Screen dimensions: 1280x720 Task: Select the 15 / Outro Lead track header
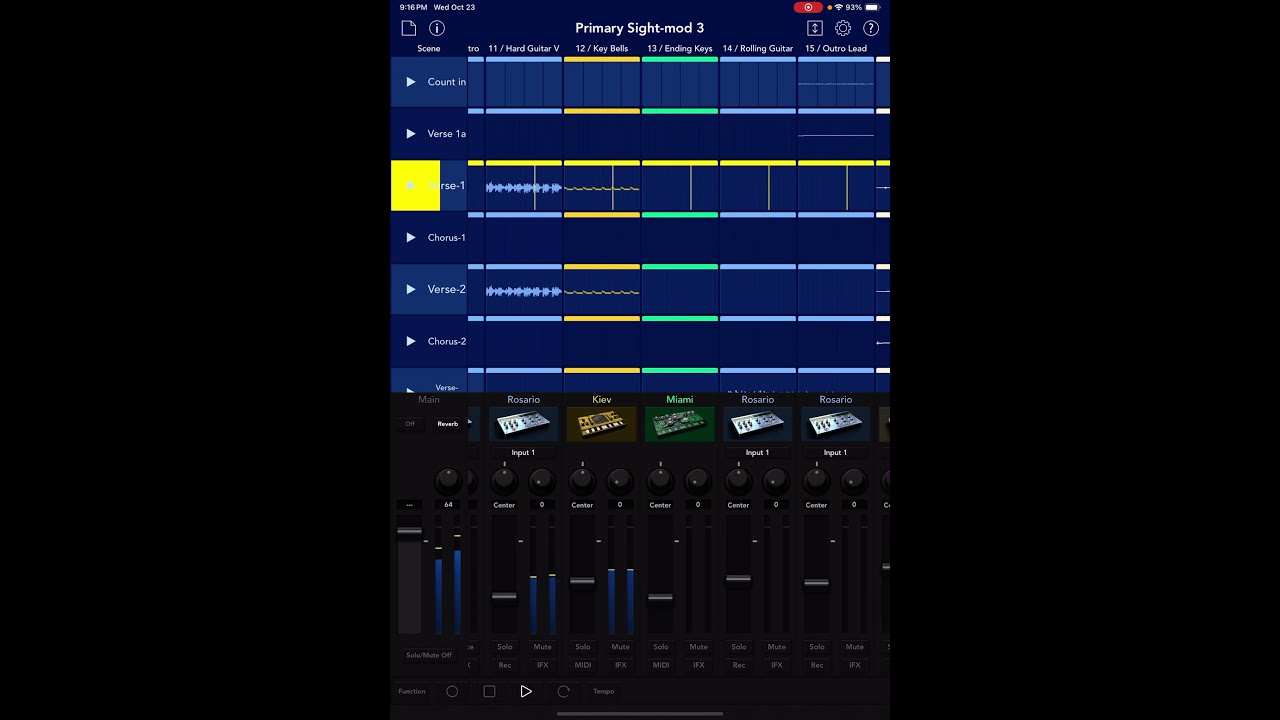[836, 48]
